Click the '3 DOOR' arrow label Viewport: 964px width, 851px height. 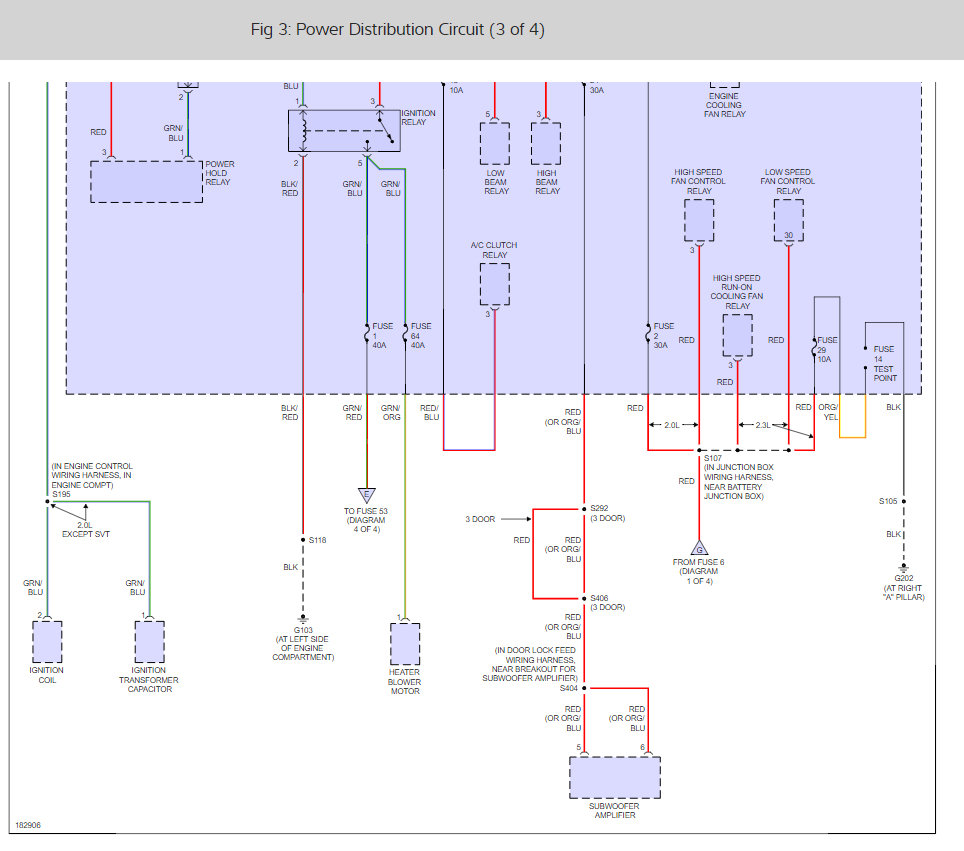(x=480, y=519)
